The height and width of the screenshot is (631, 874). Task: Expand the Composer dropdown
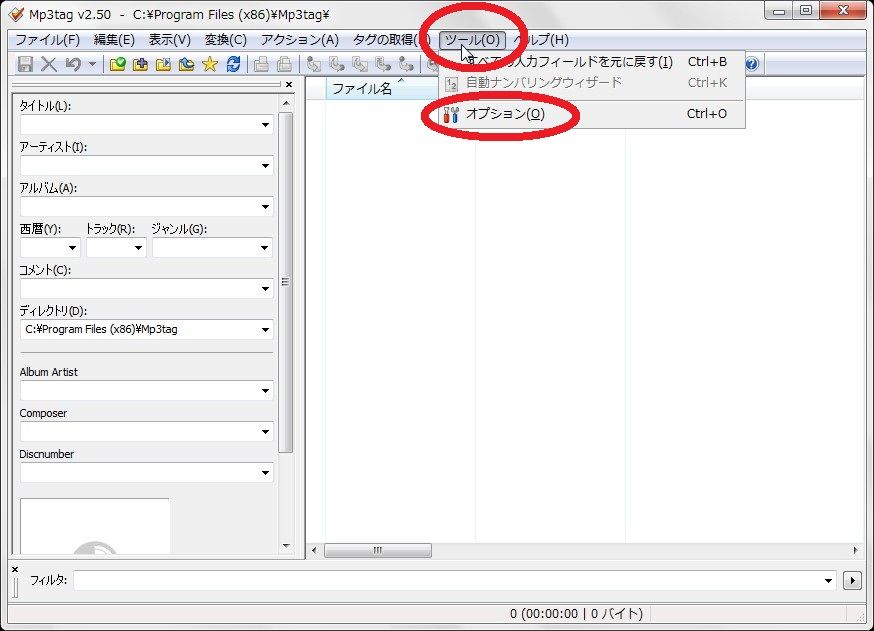[x=265, y=431]
